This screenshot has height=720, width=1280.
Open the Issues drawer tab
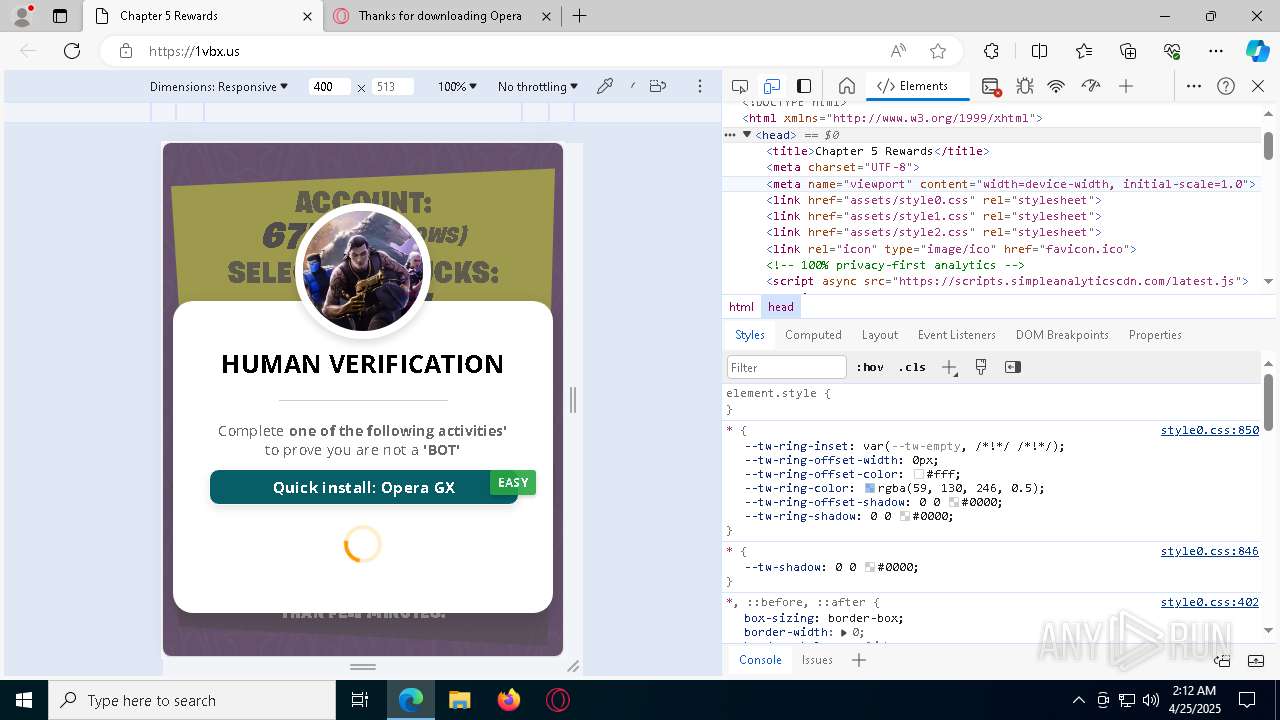[x=817, y=660]
